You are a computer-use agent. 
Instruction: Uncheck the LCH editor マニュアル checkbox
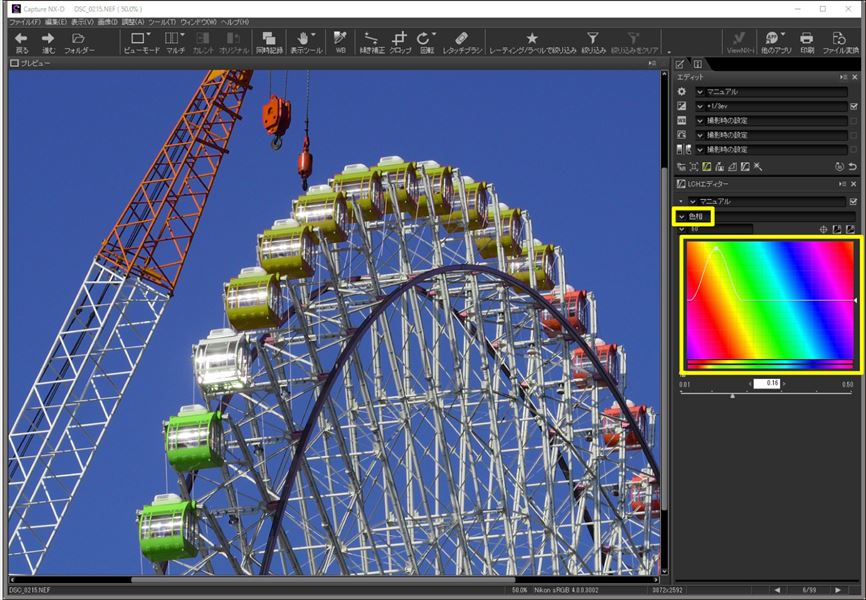[854, 202]
